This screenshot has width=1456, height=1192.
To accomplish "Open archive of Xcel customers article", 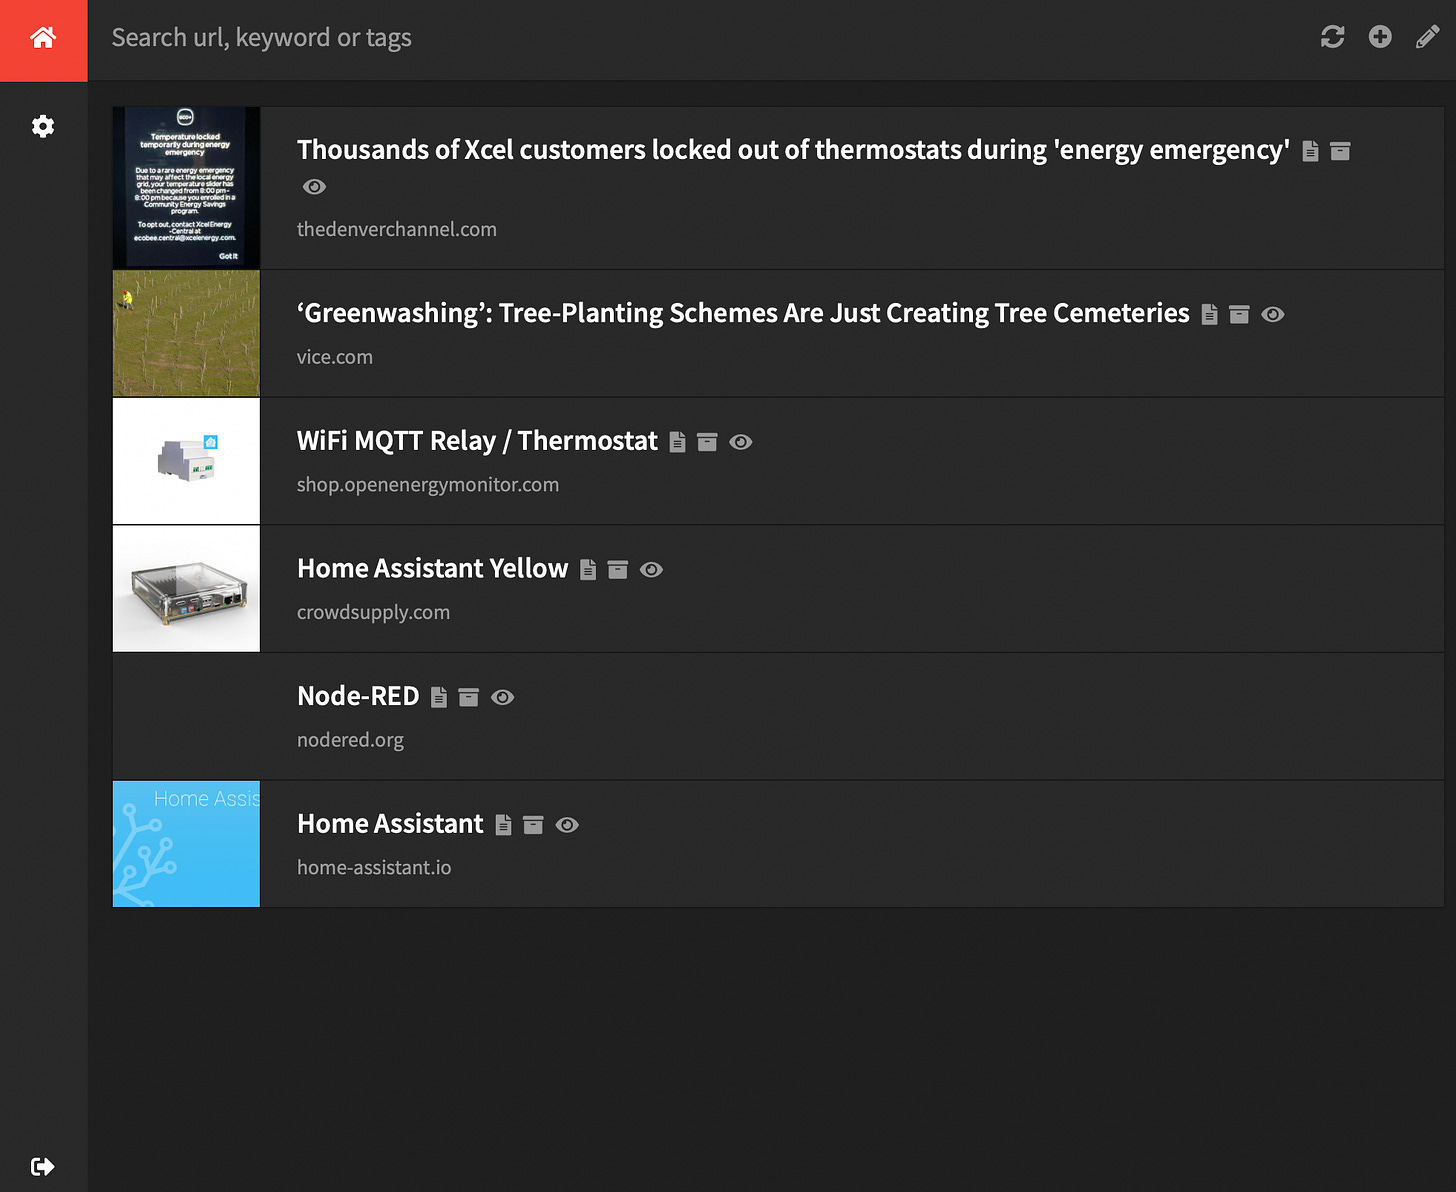I will pos(1340,151).
